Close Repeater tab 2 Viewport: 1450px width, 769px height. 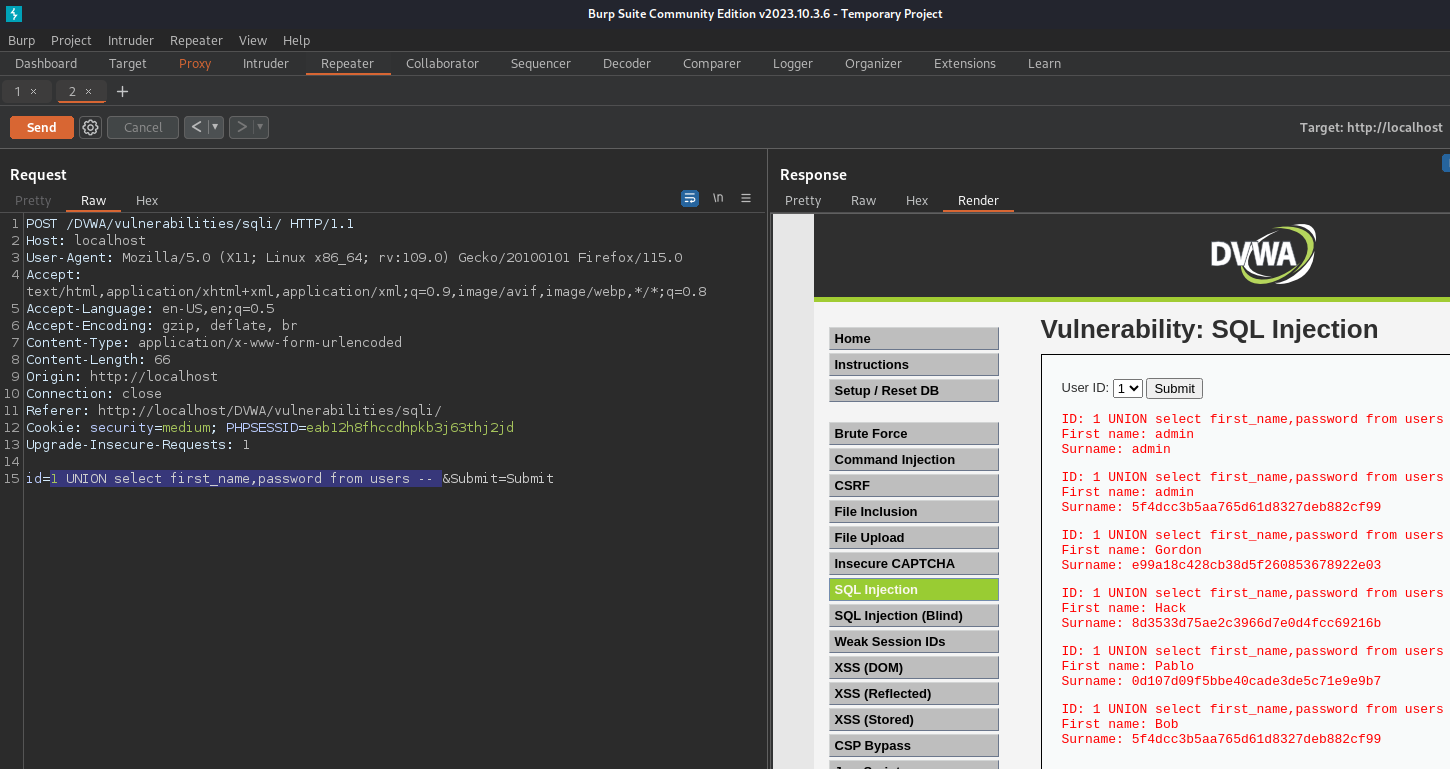[x=88, y=91]
